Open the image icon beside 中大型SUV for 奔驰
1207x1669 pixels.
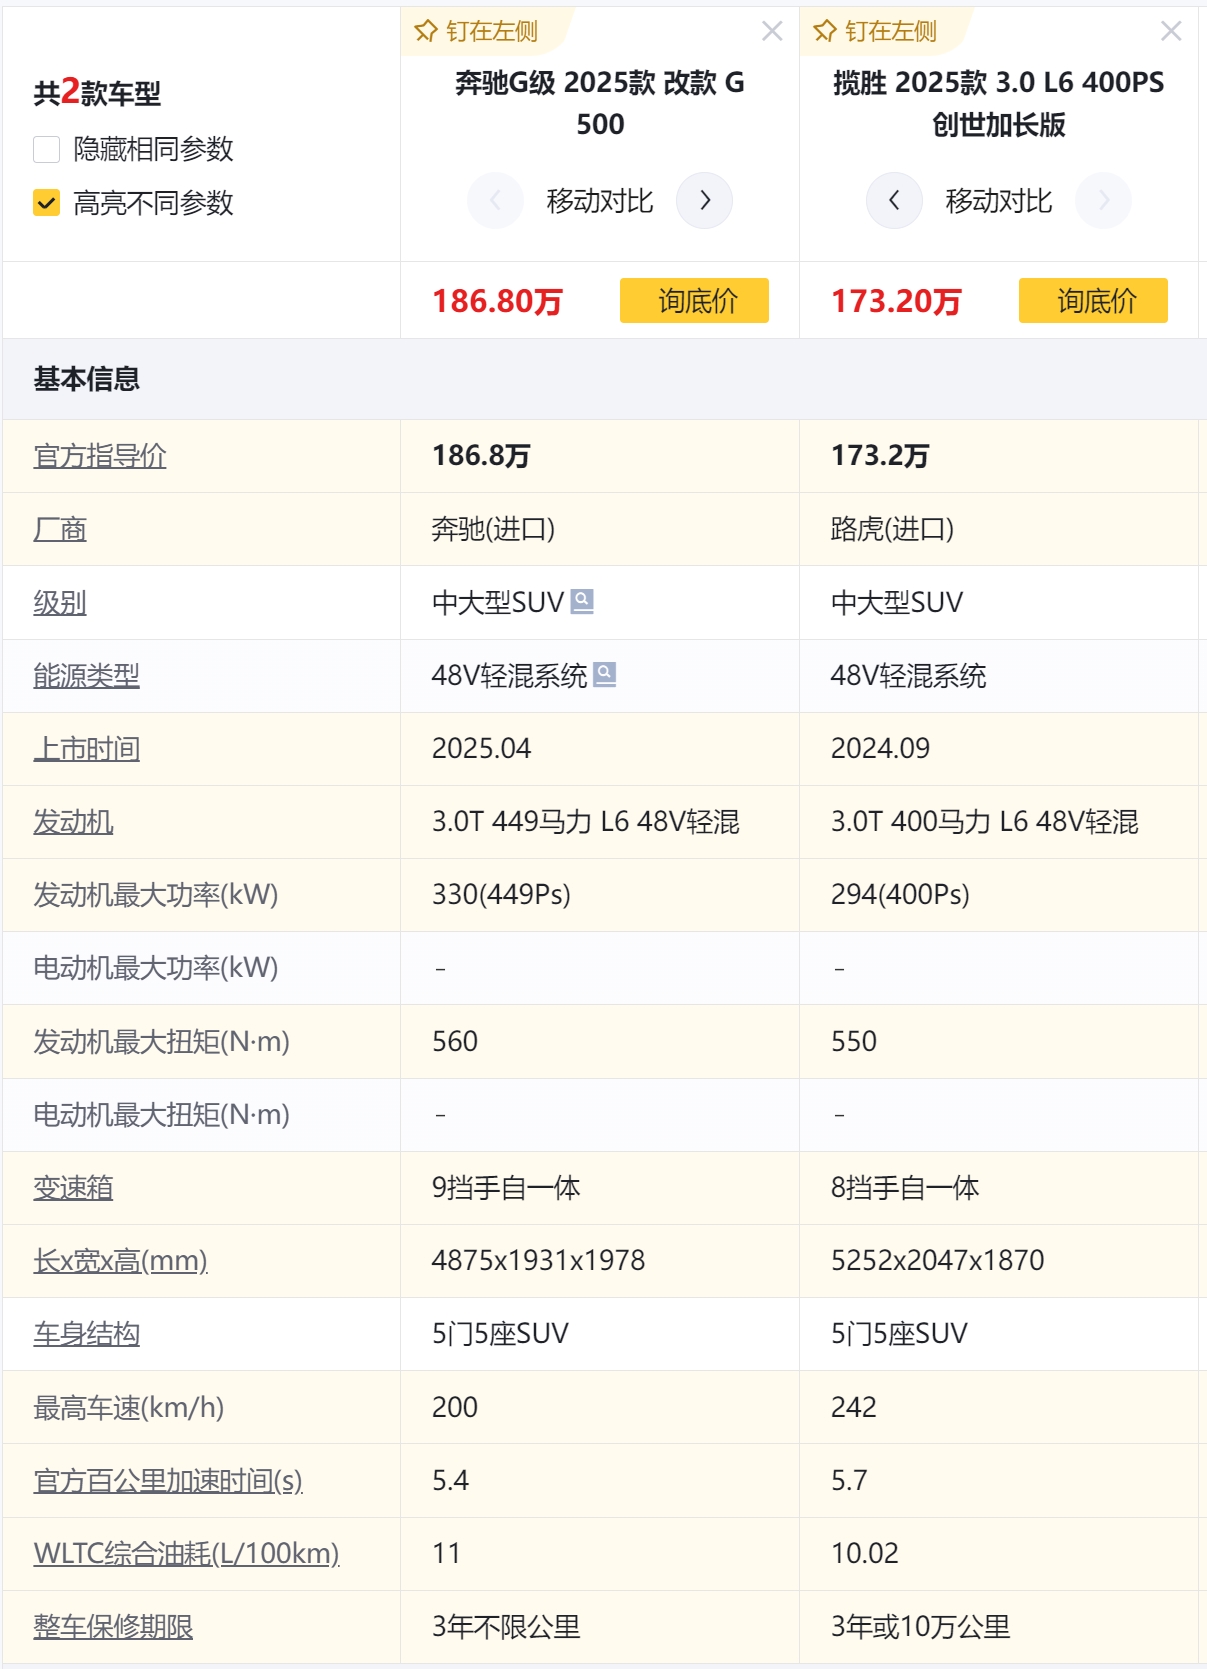(582, 601)
